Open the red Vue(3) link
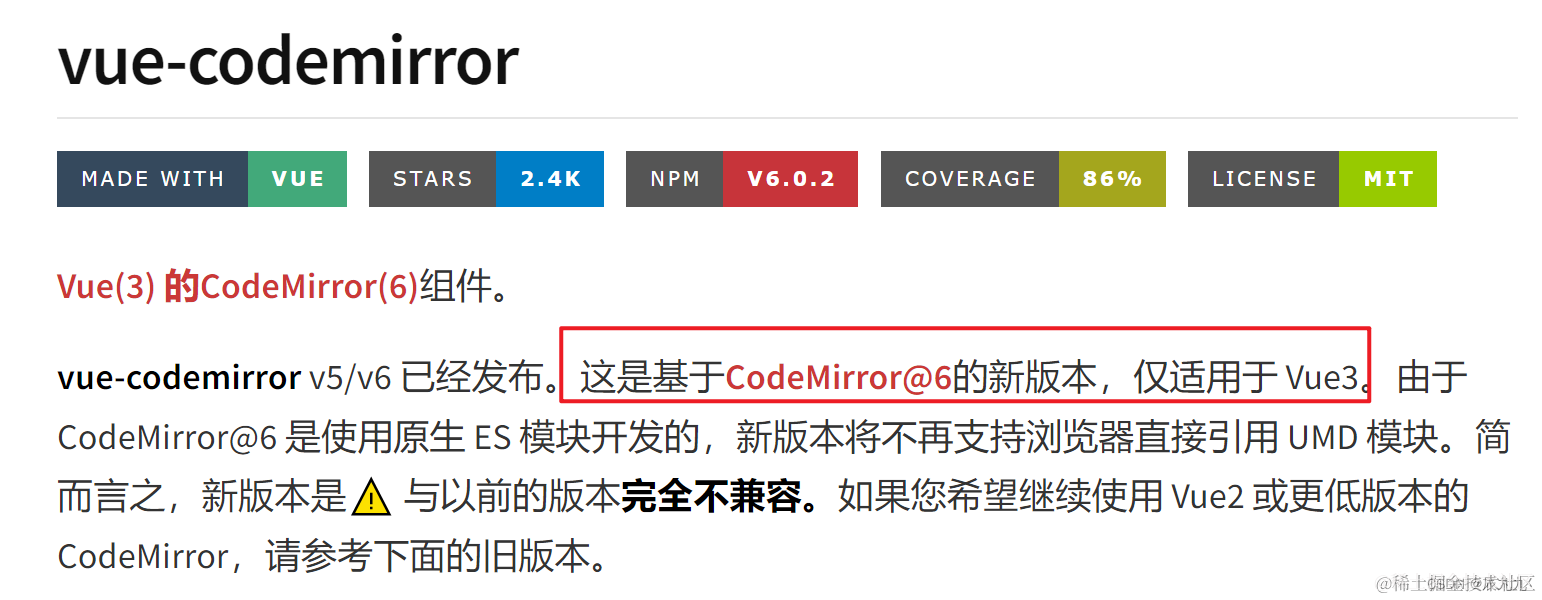Viewport: 1542px width, 600px height. point(106,287)
